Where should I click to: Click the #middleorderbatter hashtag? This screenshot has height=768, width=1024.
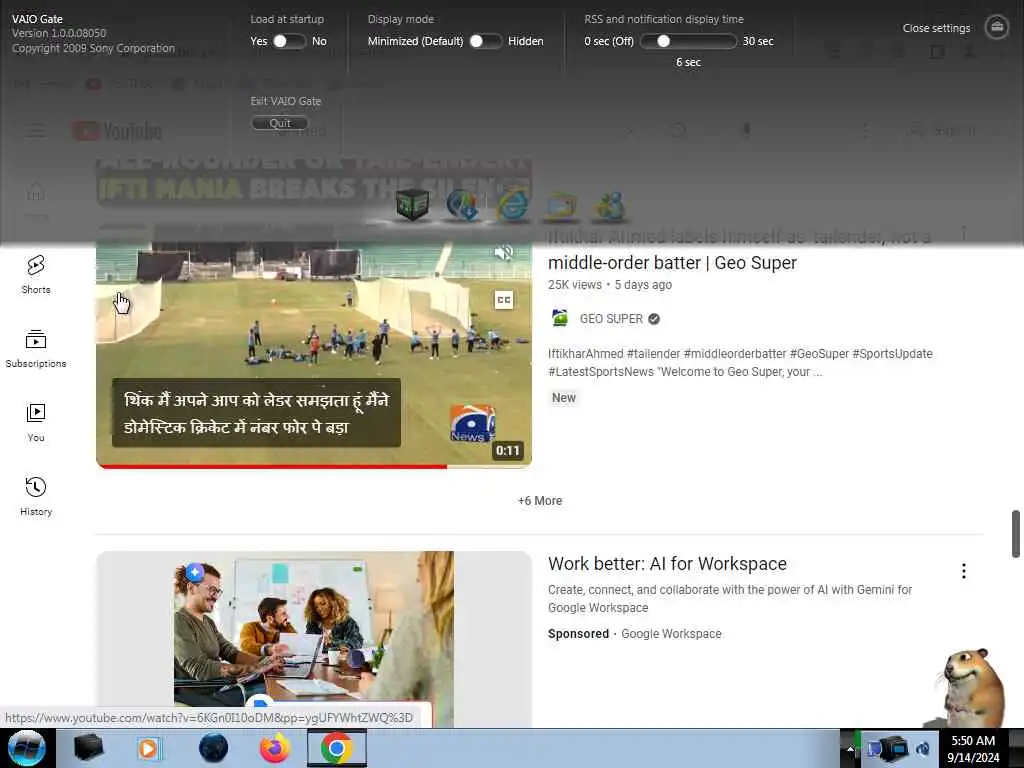[x=735, y=353]
